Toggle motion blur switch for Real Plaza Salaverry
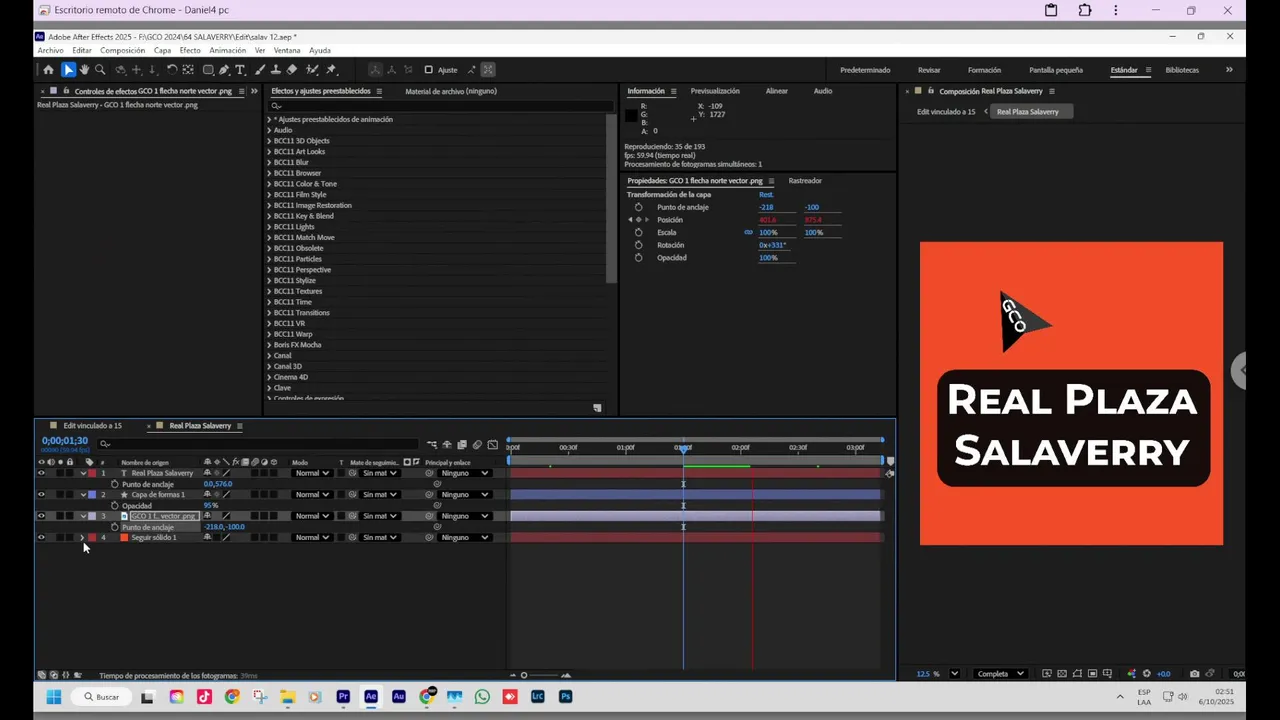This screenshot has height=720, width=1280. point(254,473)
